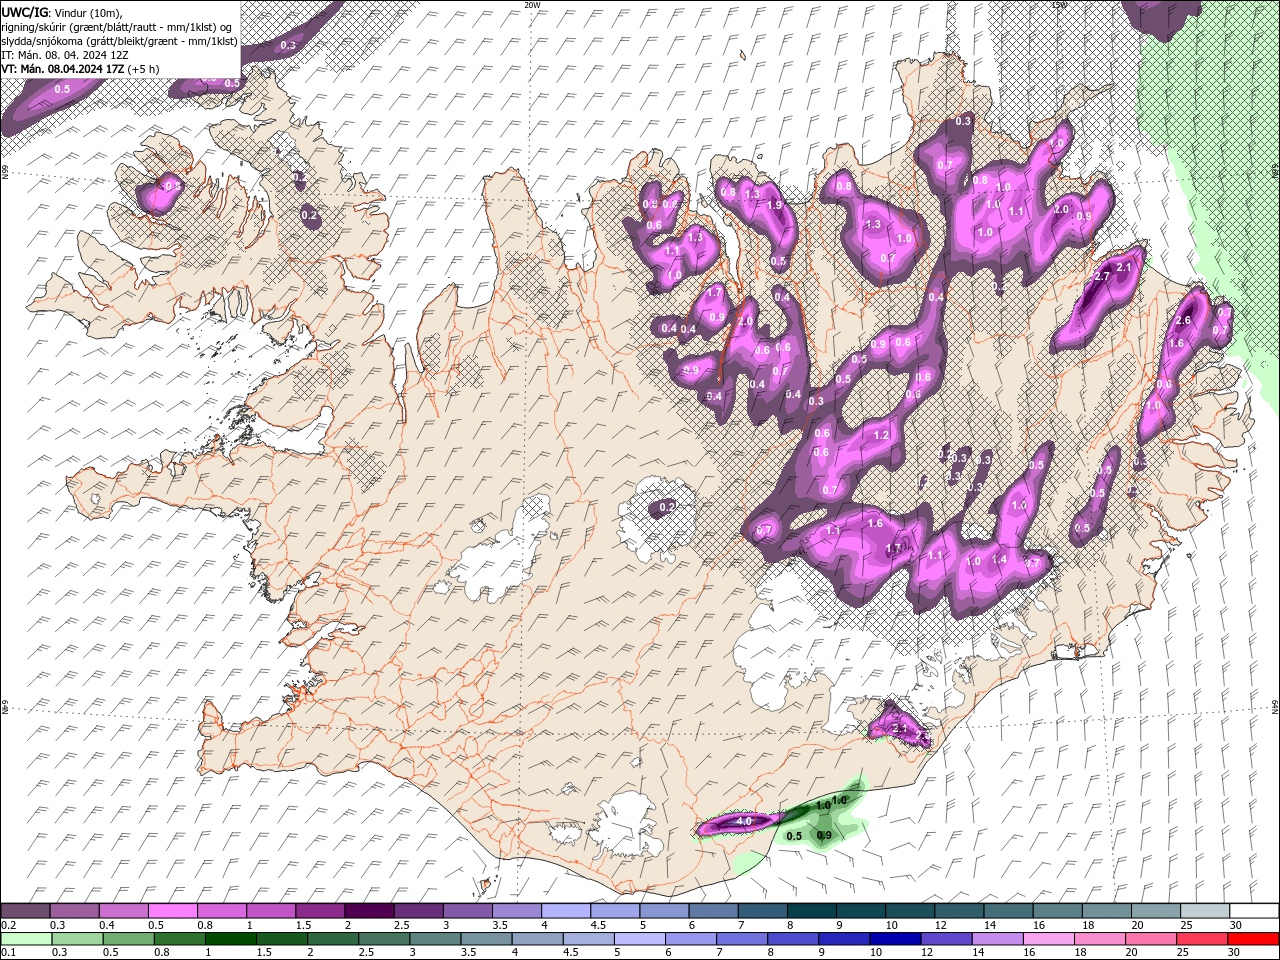Click the title text 'UWC/IG: Vindur (10m),'
The width and height of the screenshot is (1280, 960).
61,12
